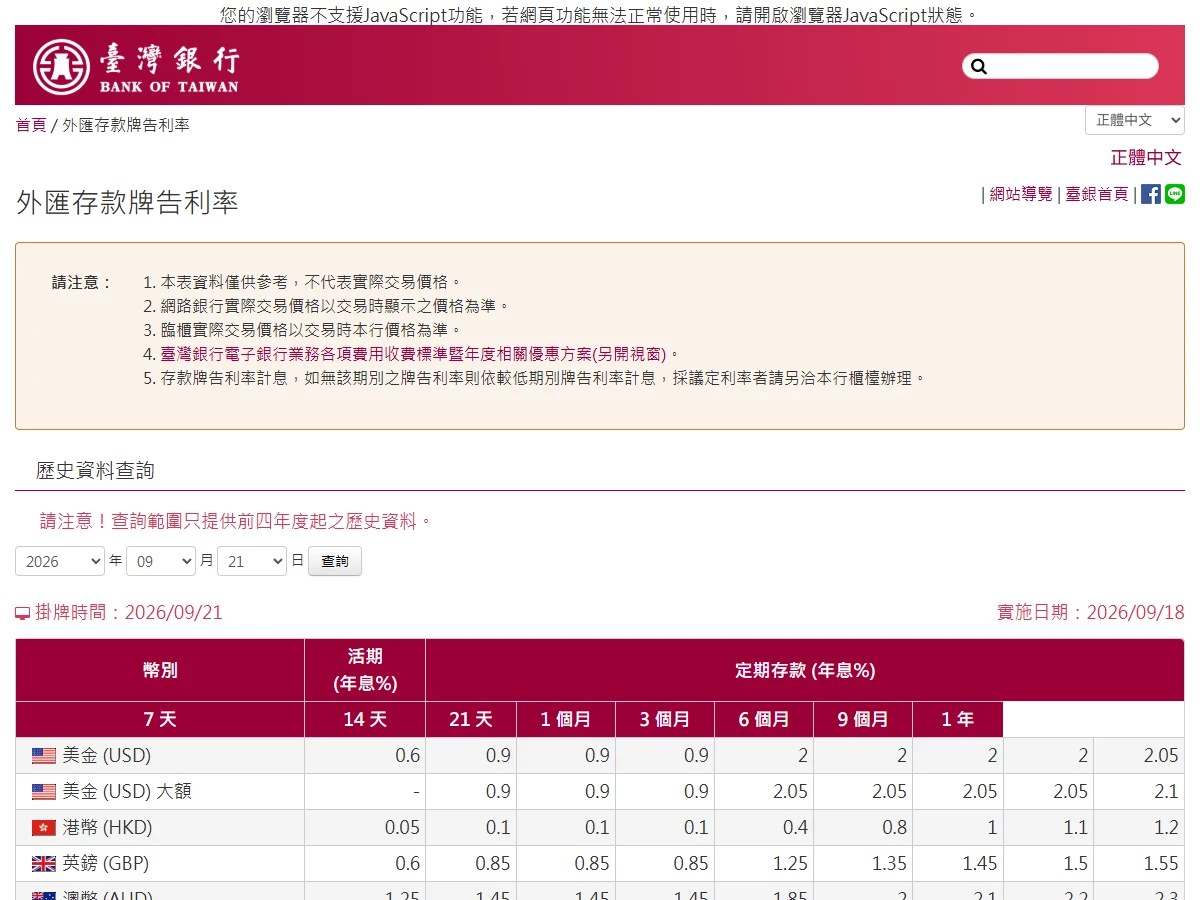
Task: Click the 查詢 query button
Action: click(x=335, y=561)
